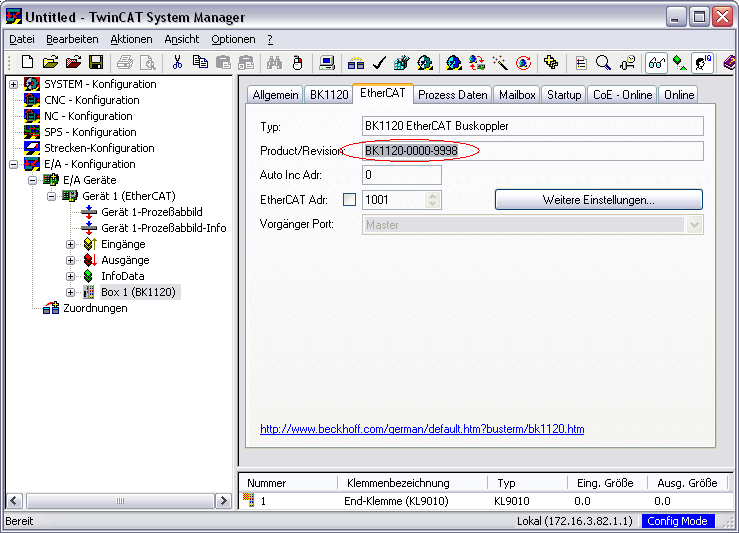The image size is (739, 533).
Task: Open the Beckhoff bk1120 hyperlink
Action: coord(422,429)
